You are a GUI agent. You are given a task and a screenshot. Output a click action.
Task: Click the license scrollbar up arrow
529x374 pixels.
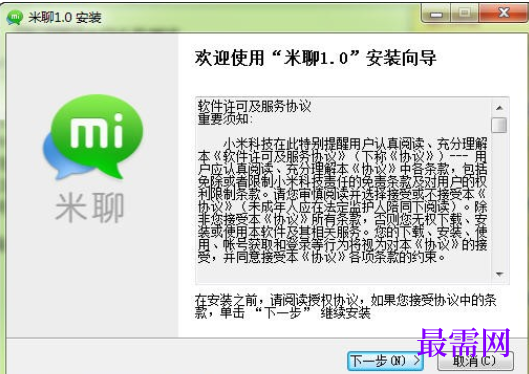[x=499, y=108]
